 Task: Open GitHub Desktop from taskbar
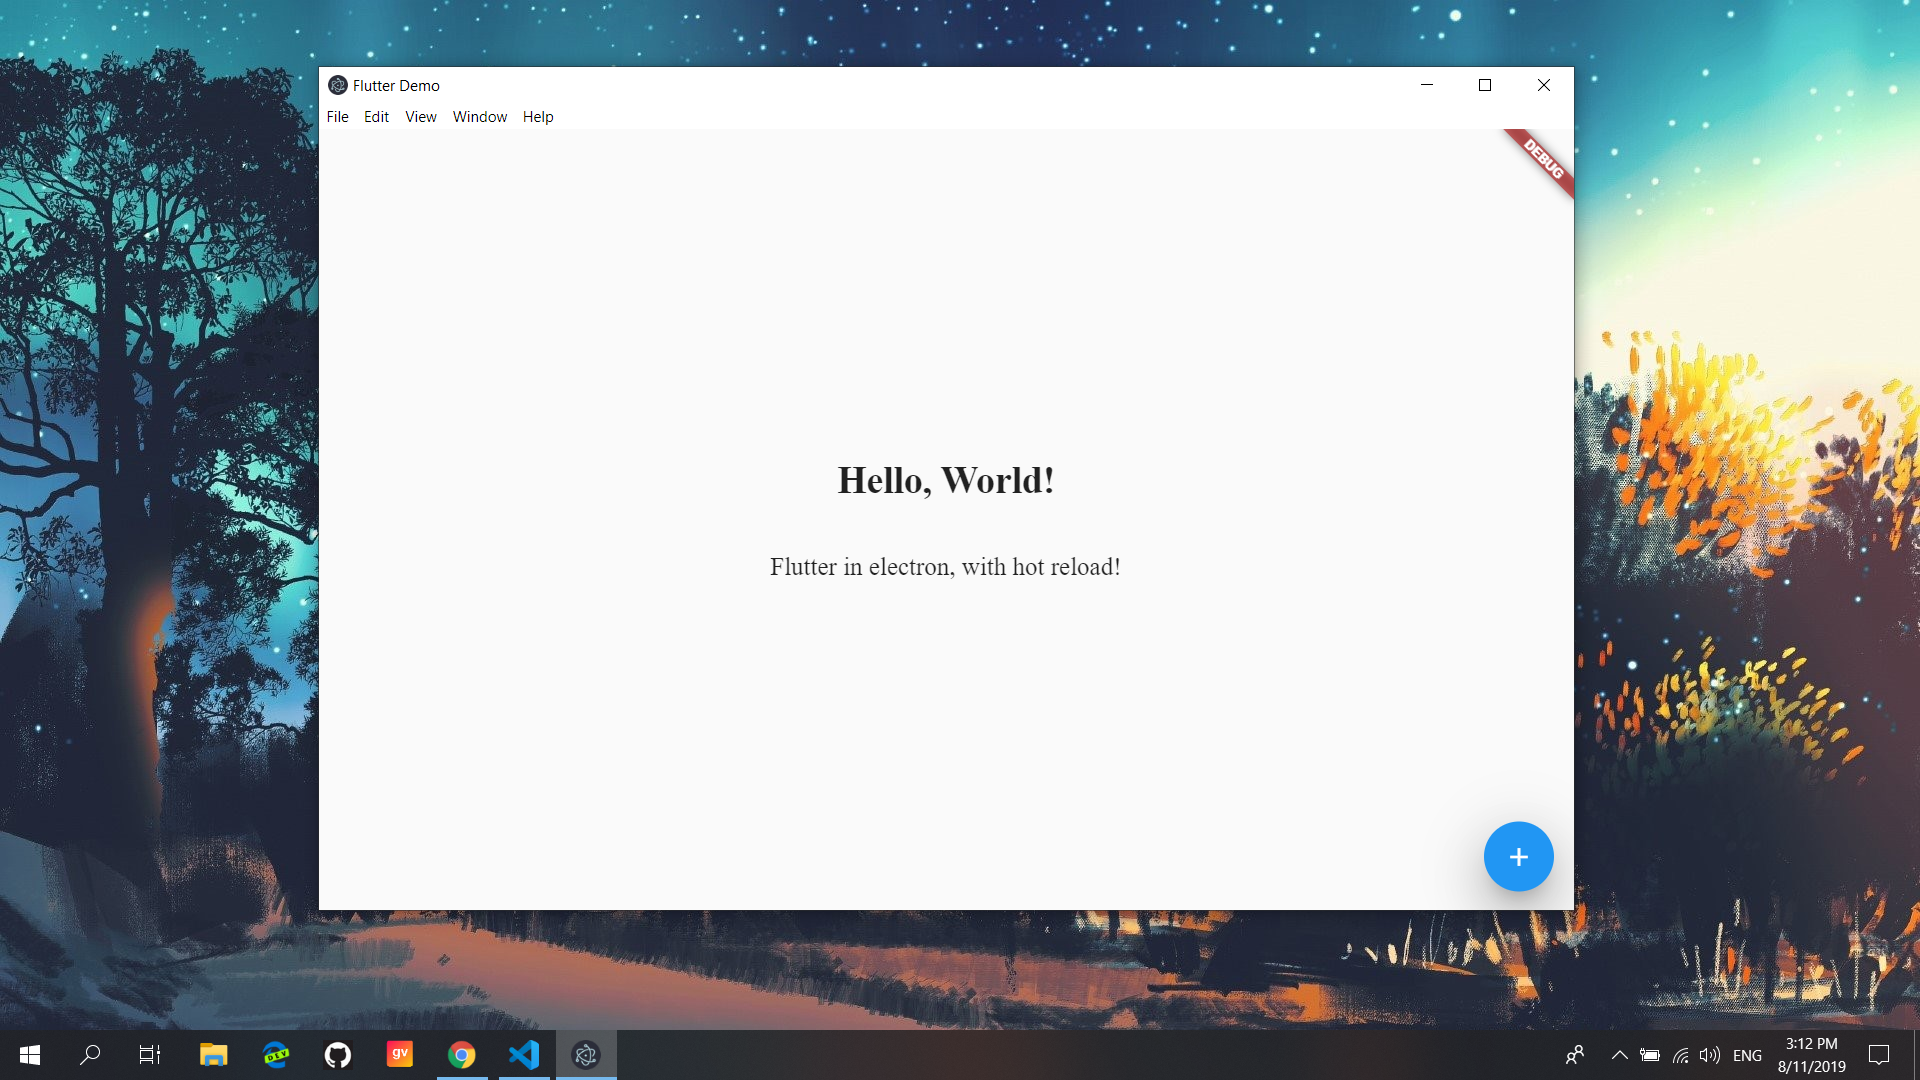pyautogui.click(x=338, y=1055)
